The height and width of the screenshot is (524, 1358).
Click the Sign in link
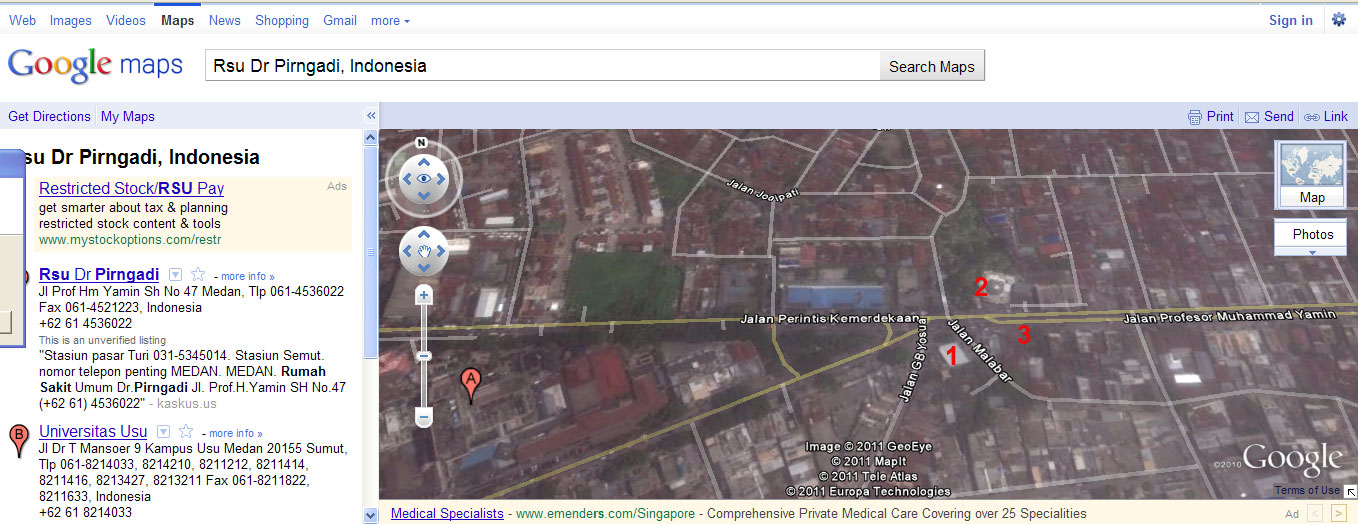point(1291,20)
